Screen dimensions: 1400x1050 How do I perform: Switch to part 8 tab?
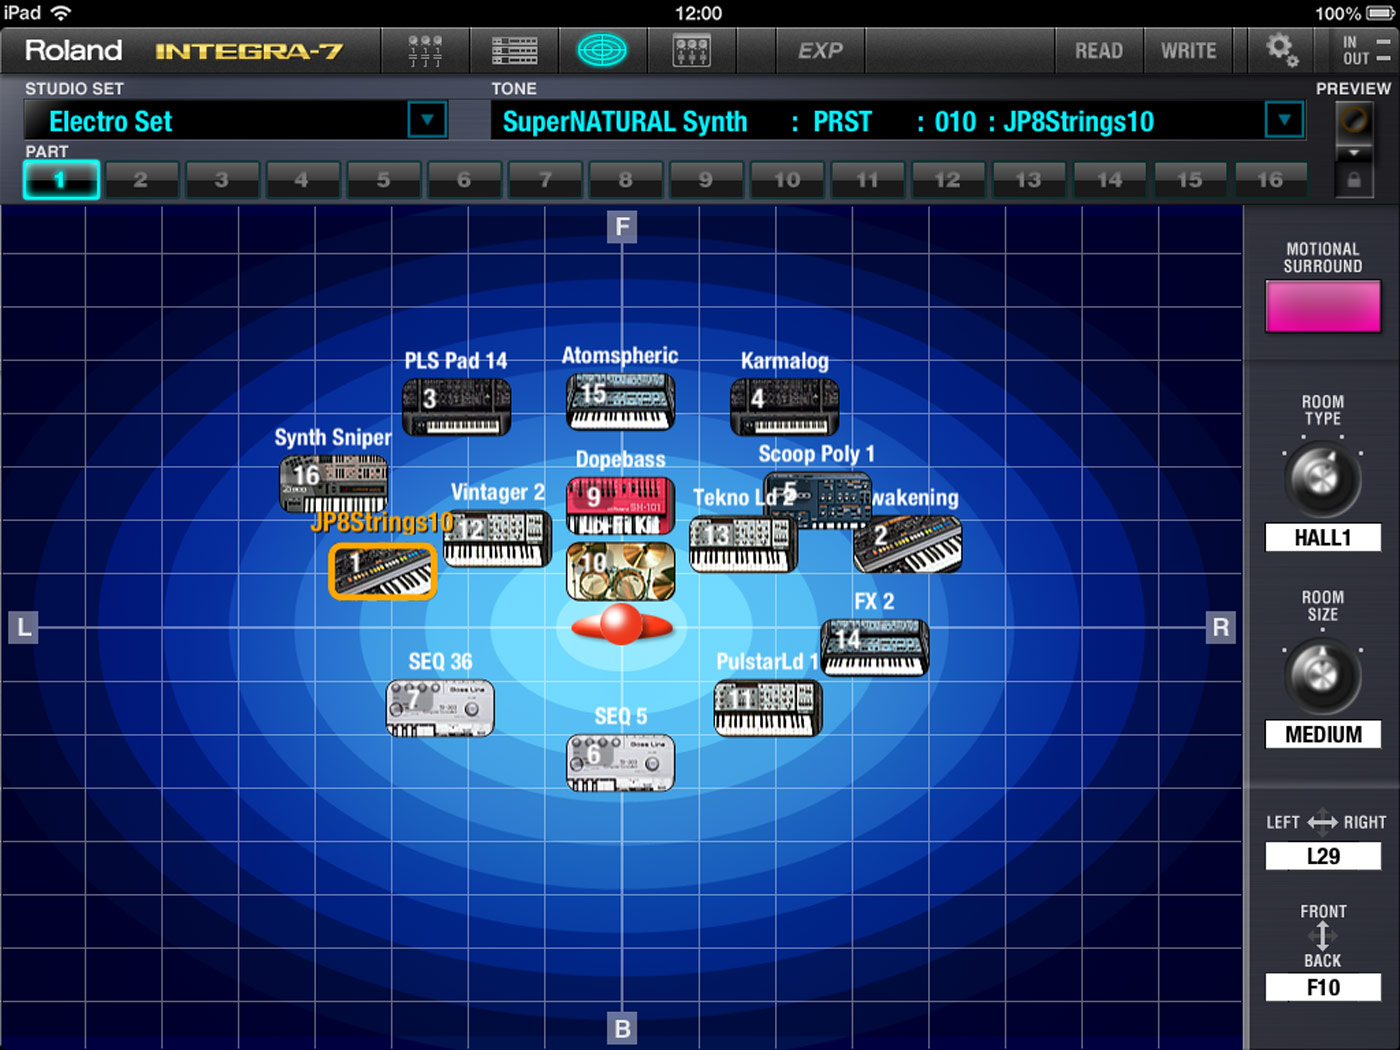(625, 180)
